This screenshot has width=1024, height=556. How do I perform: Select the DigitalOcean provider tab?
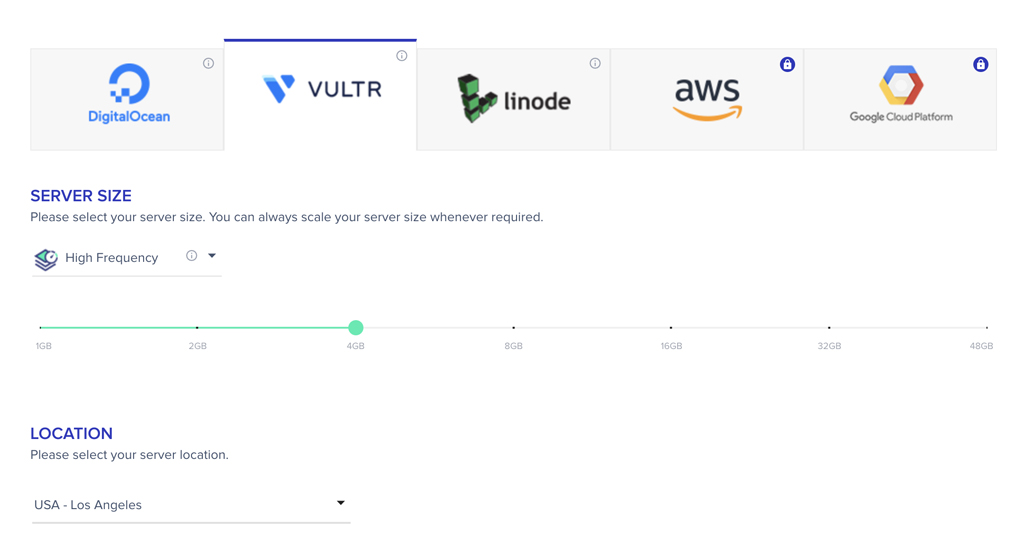coord(127,99)
